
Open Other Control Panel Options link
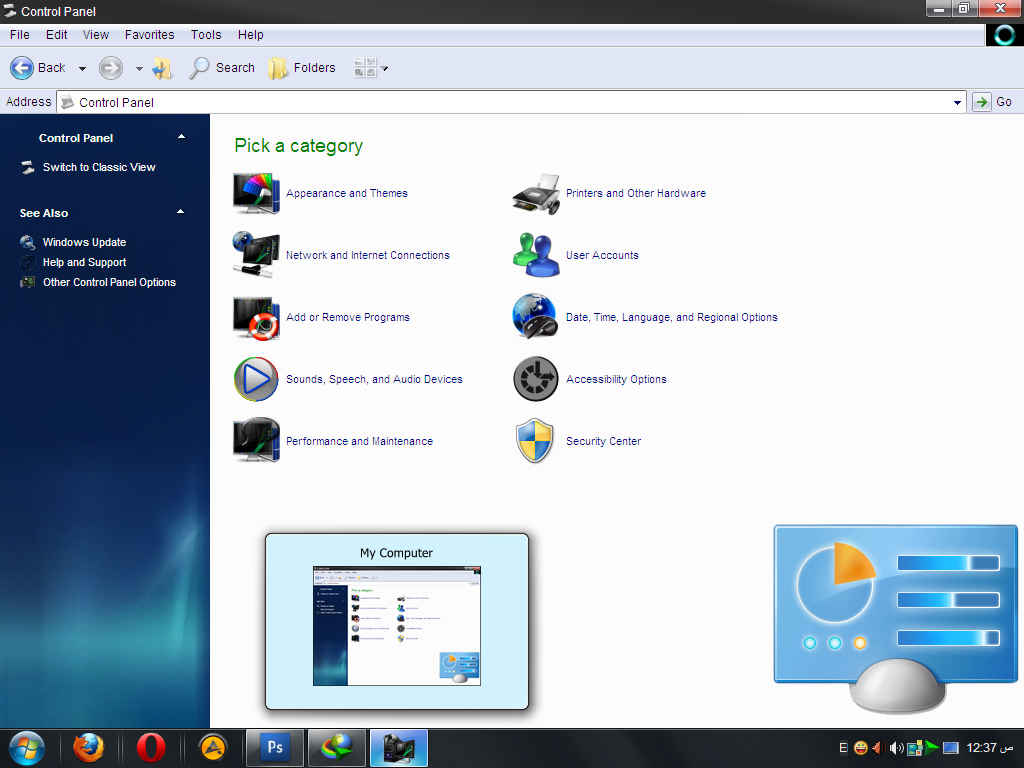(110, 282)
